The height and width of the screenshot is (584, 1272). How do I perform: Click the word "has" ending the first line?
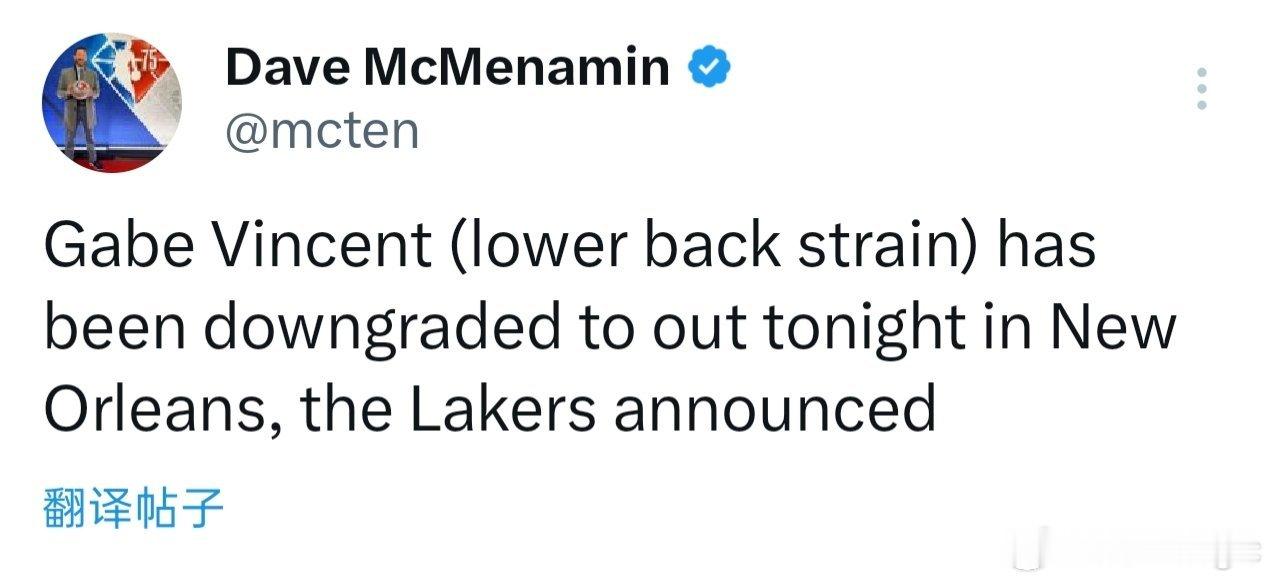[1050, 246]
